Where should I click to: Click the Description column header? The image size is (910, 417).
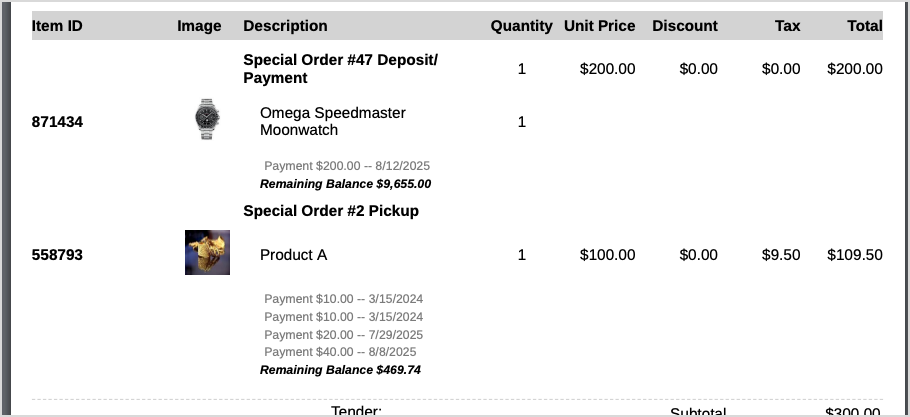[x=285, y=26]
